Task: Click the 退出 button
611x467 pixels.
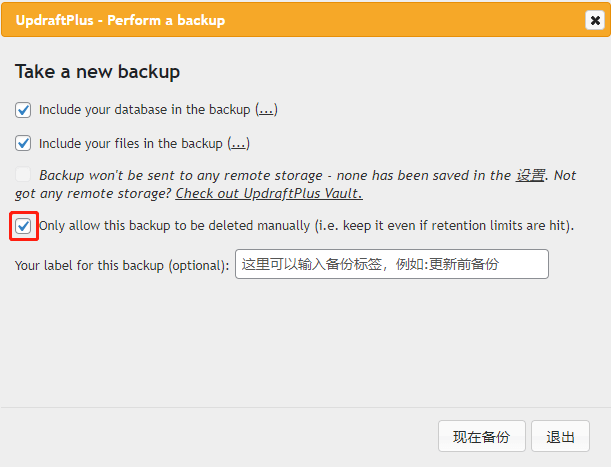Action: (x=560, y=437)
